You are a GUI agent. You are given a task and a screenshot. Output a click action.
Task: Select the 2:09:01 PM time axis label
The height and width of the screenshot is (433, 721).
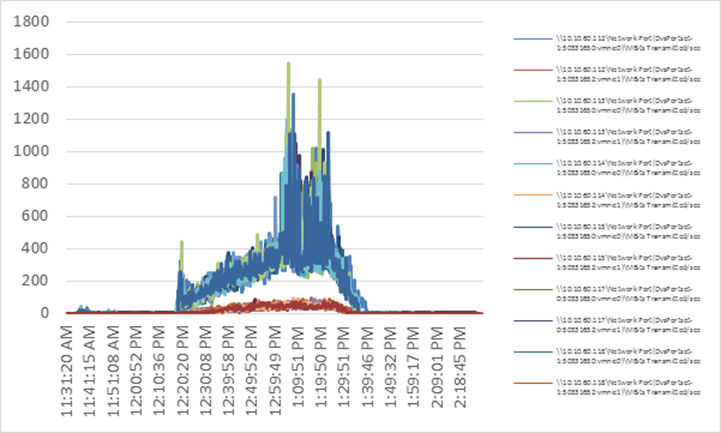pos(437,367)
